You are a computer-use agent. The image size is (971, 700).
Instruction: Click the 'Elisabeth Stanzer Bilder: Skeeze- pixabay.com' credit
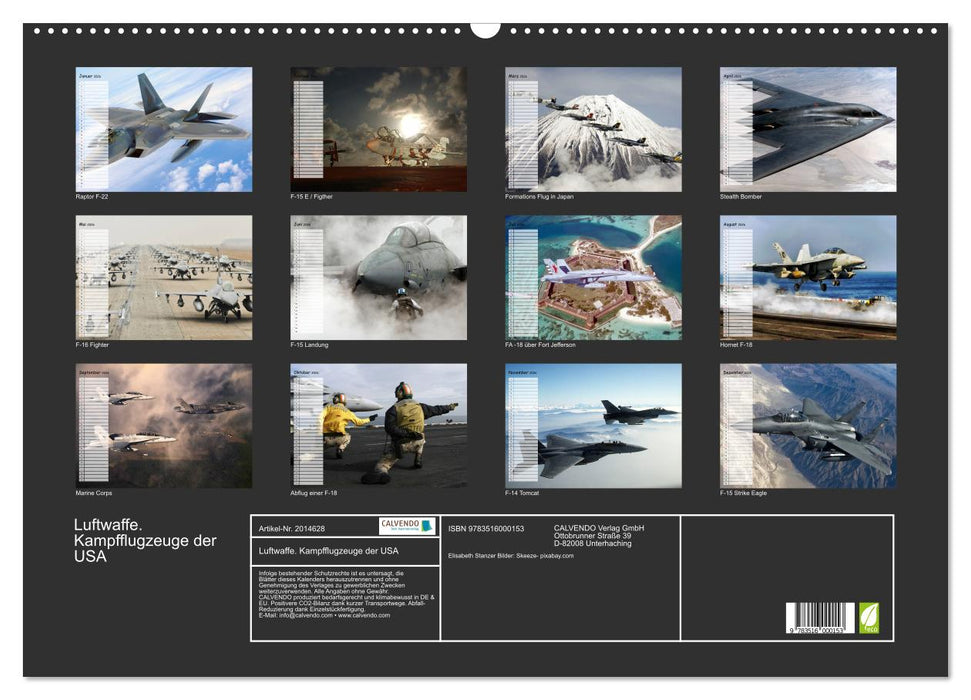point(511,557)
